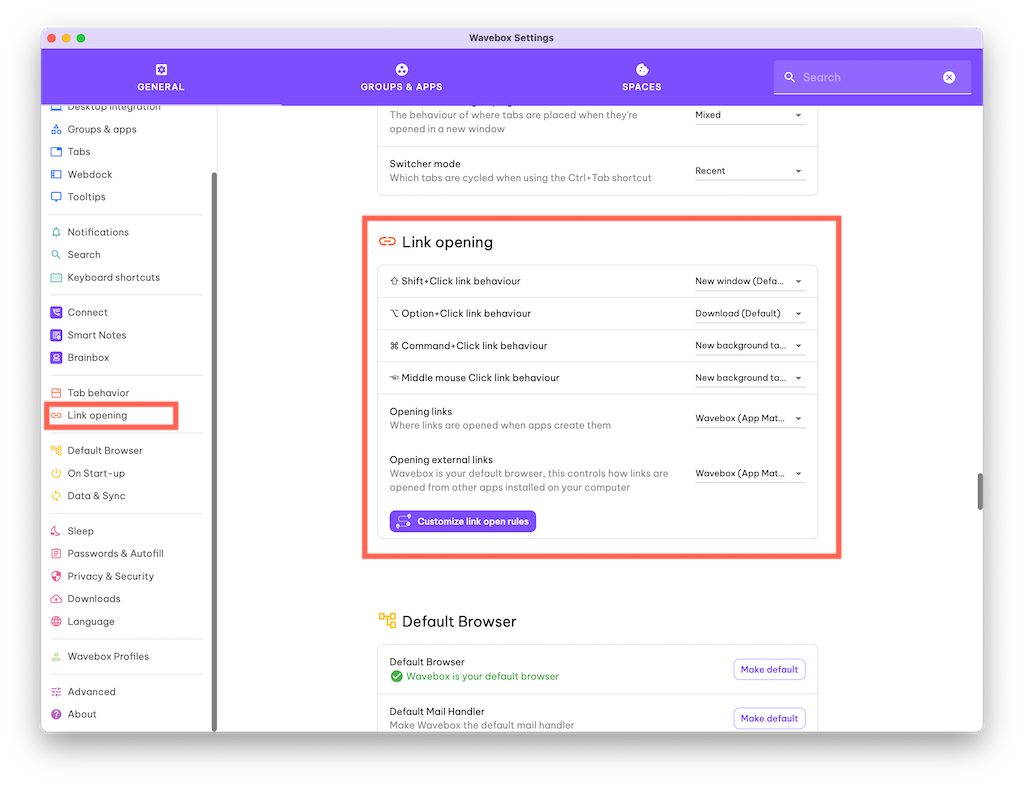Click the Language globe icon

[56, 621]
